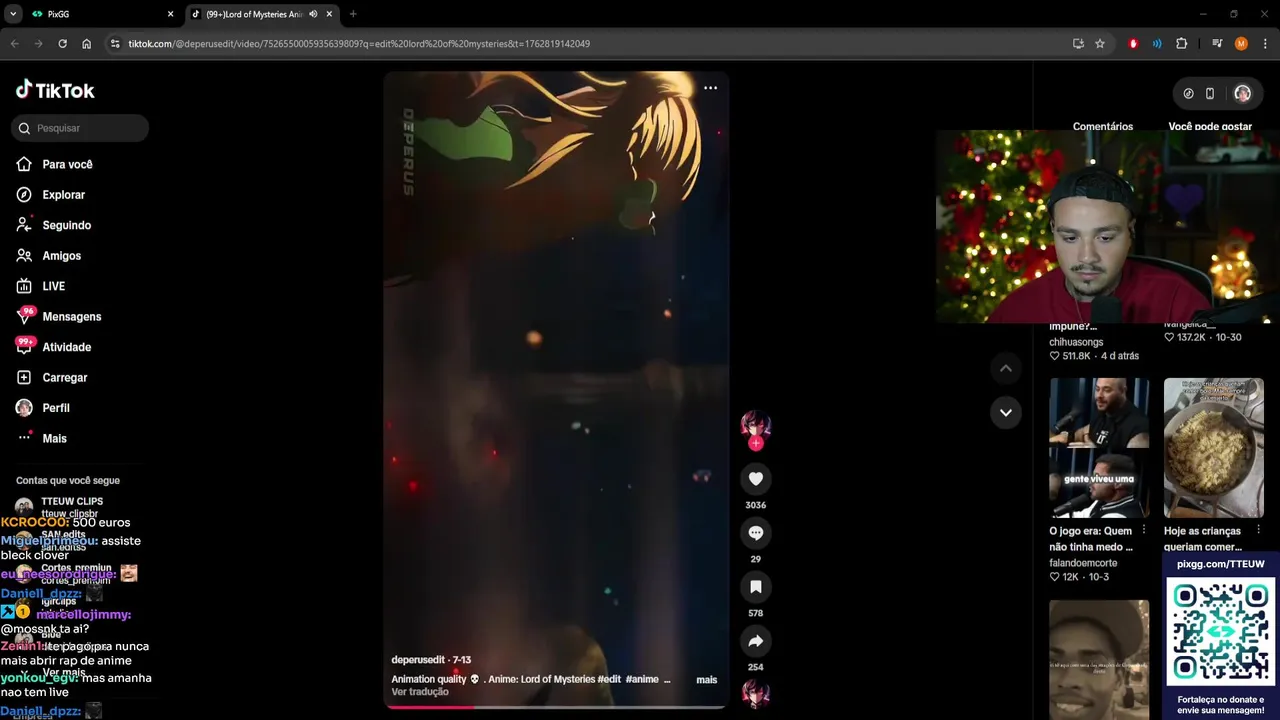The width and height of the screenshot is (1280, 720).
Task: Click Carregar to upload video
Action: [64, 378]
